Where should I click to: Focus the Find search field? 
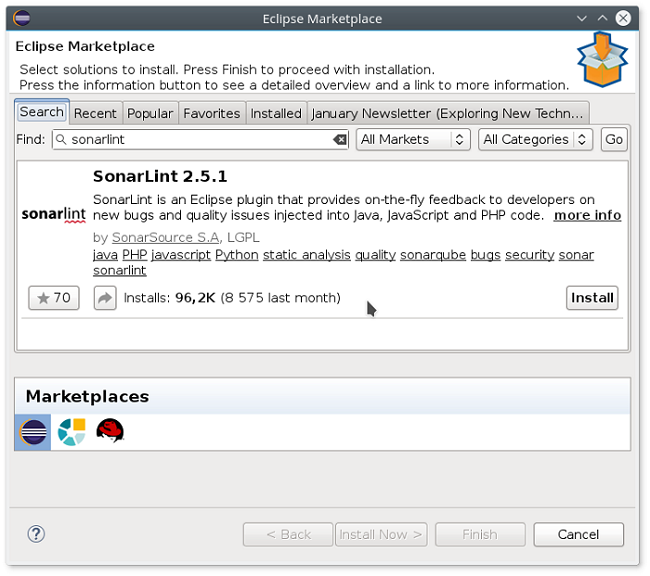coord(200,140)
